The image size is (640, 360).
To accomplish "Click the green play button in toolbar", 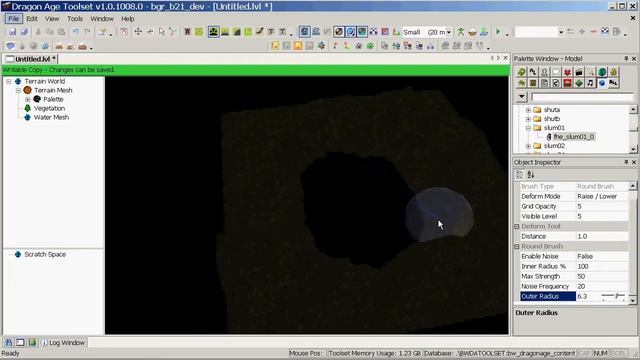I will (x=498, y=32).
